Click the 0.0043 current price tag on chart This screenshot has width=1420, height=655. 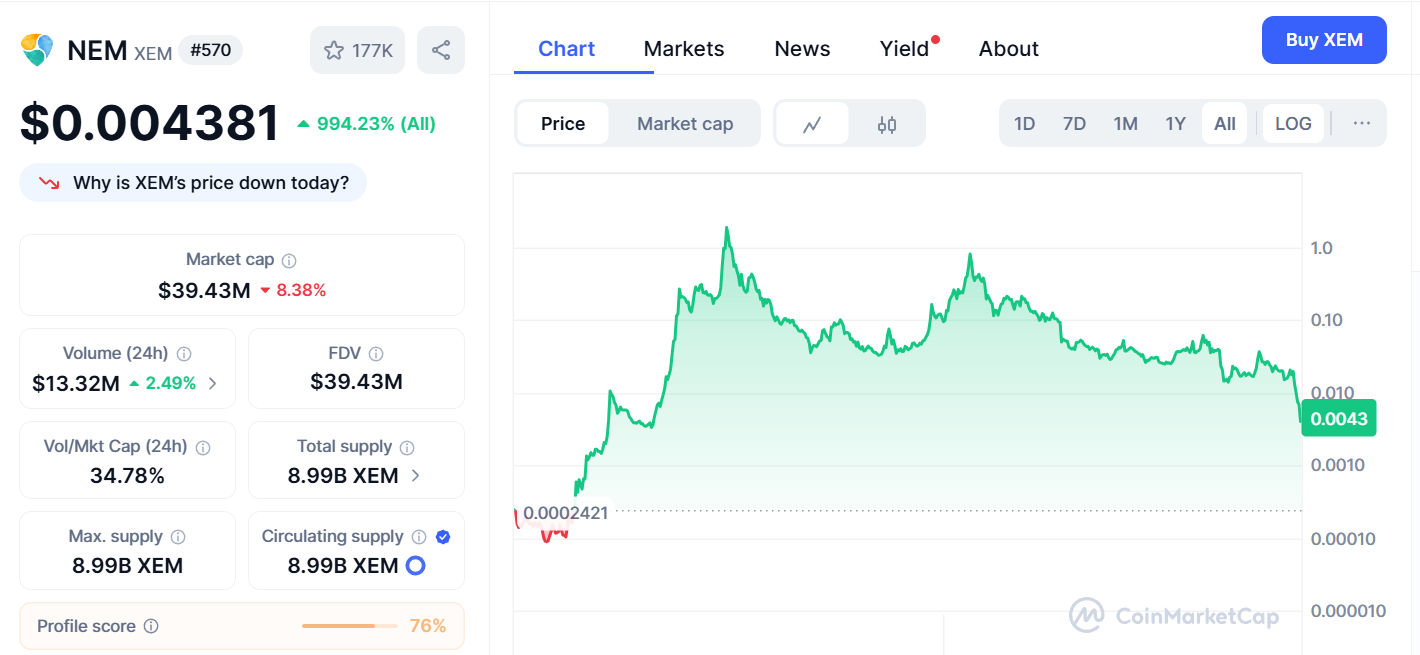[1339, 418]
